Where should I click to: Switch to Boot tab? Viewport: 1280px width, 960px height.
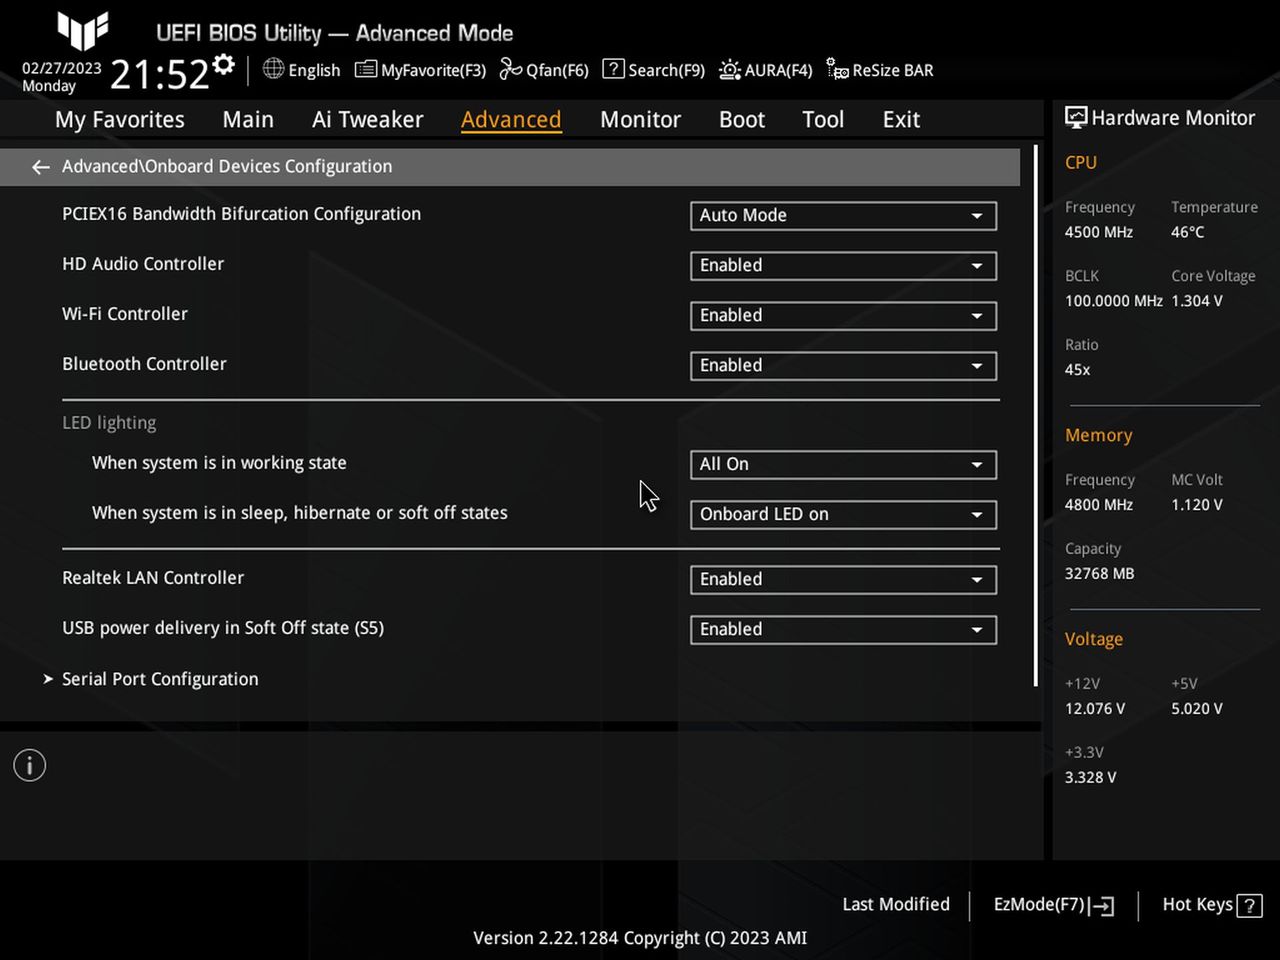pyautogui.click(x=742, y=120)
